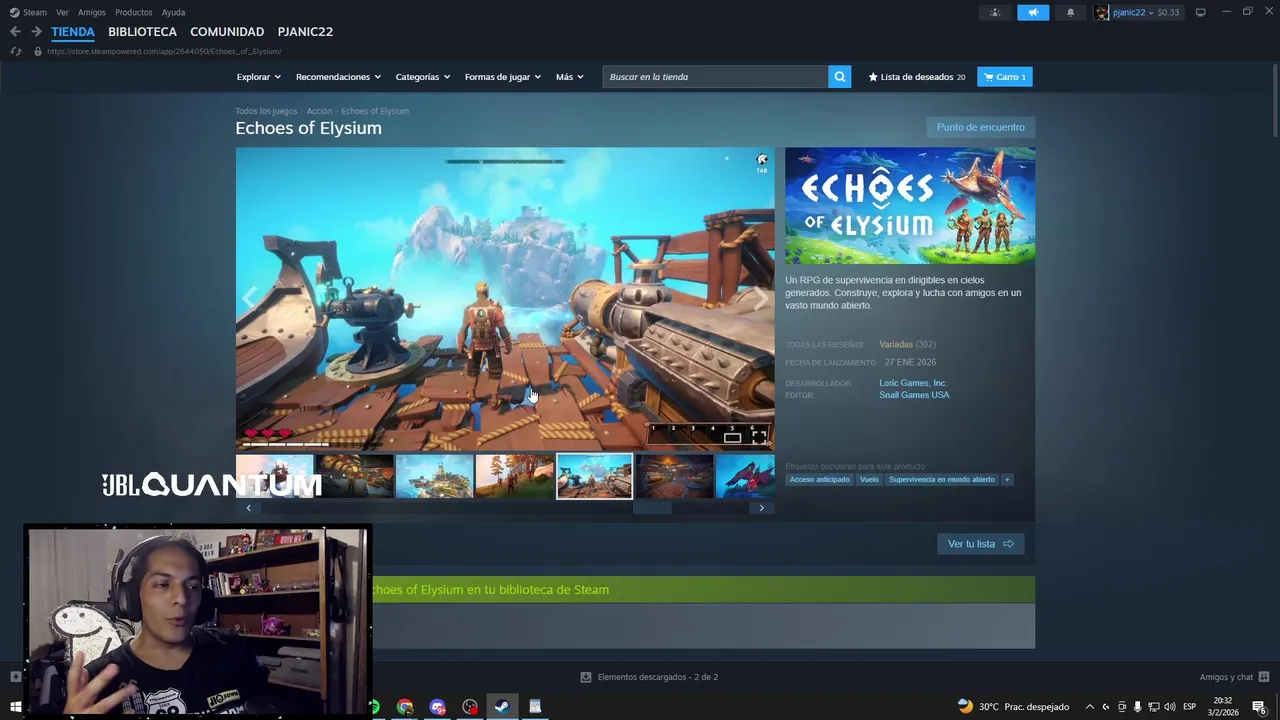1280x720 pixels.
Task: Click the left arrow under thumbnail strip
Action: pyautogui.click(x=248, y=508)
